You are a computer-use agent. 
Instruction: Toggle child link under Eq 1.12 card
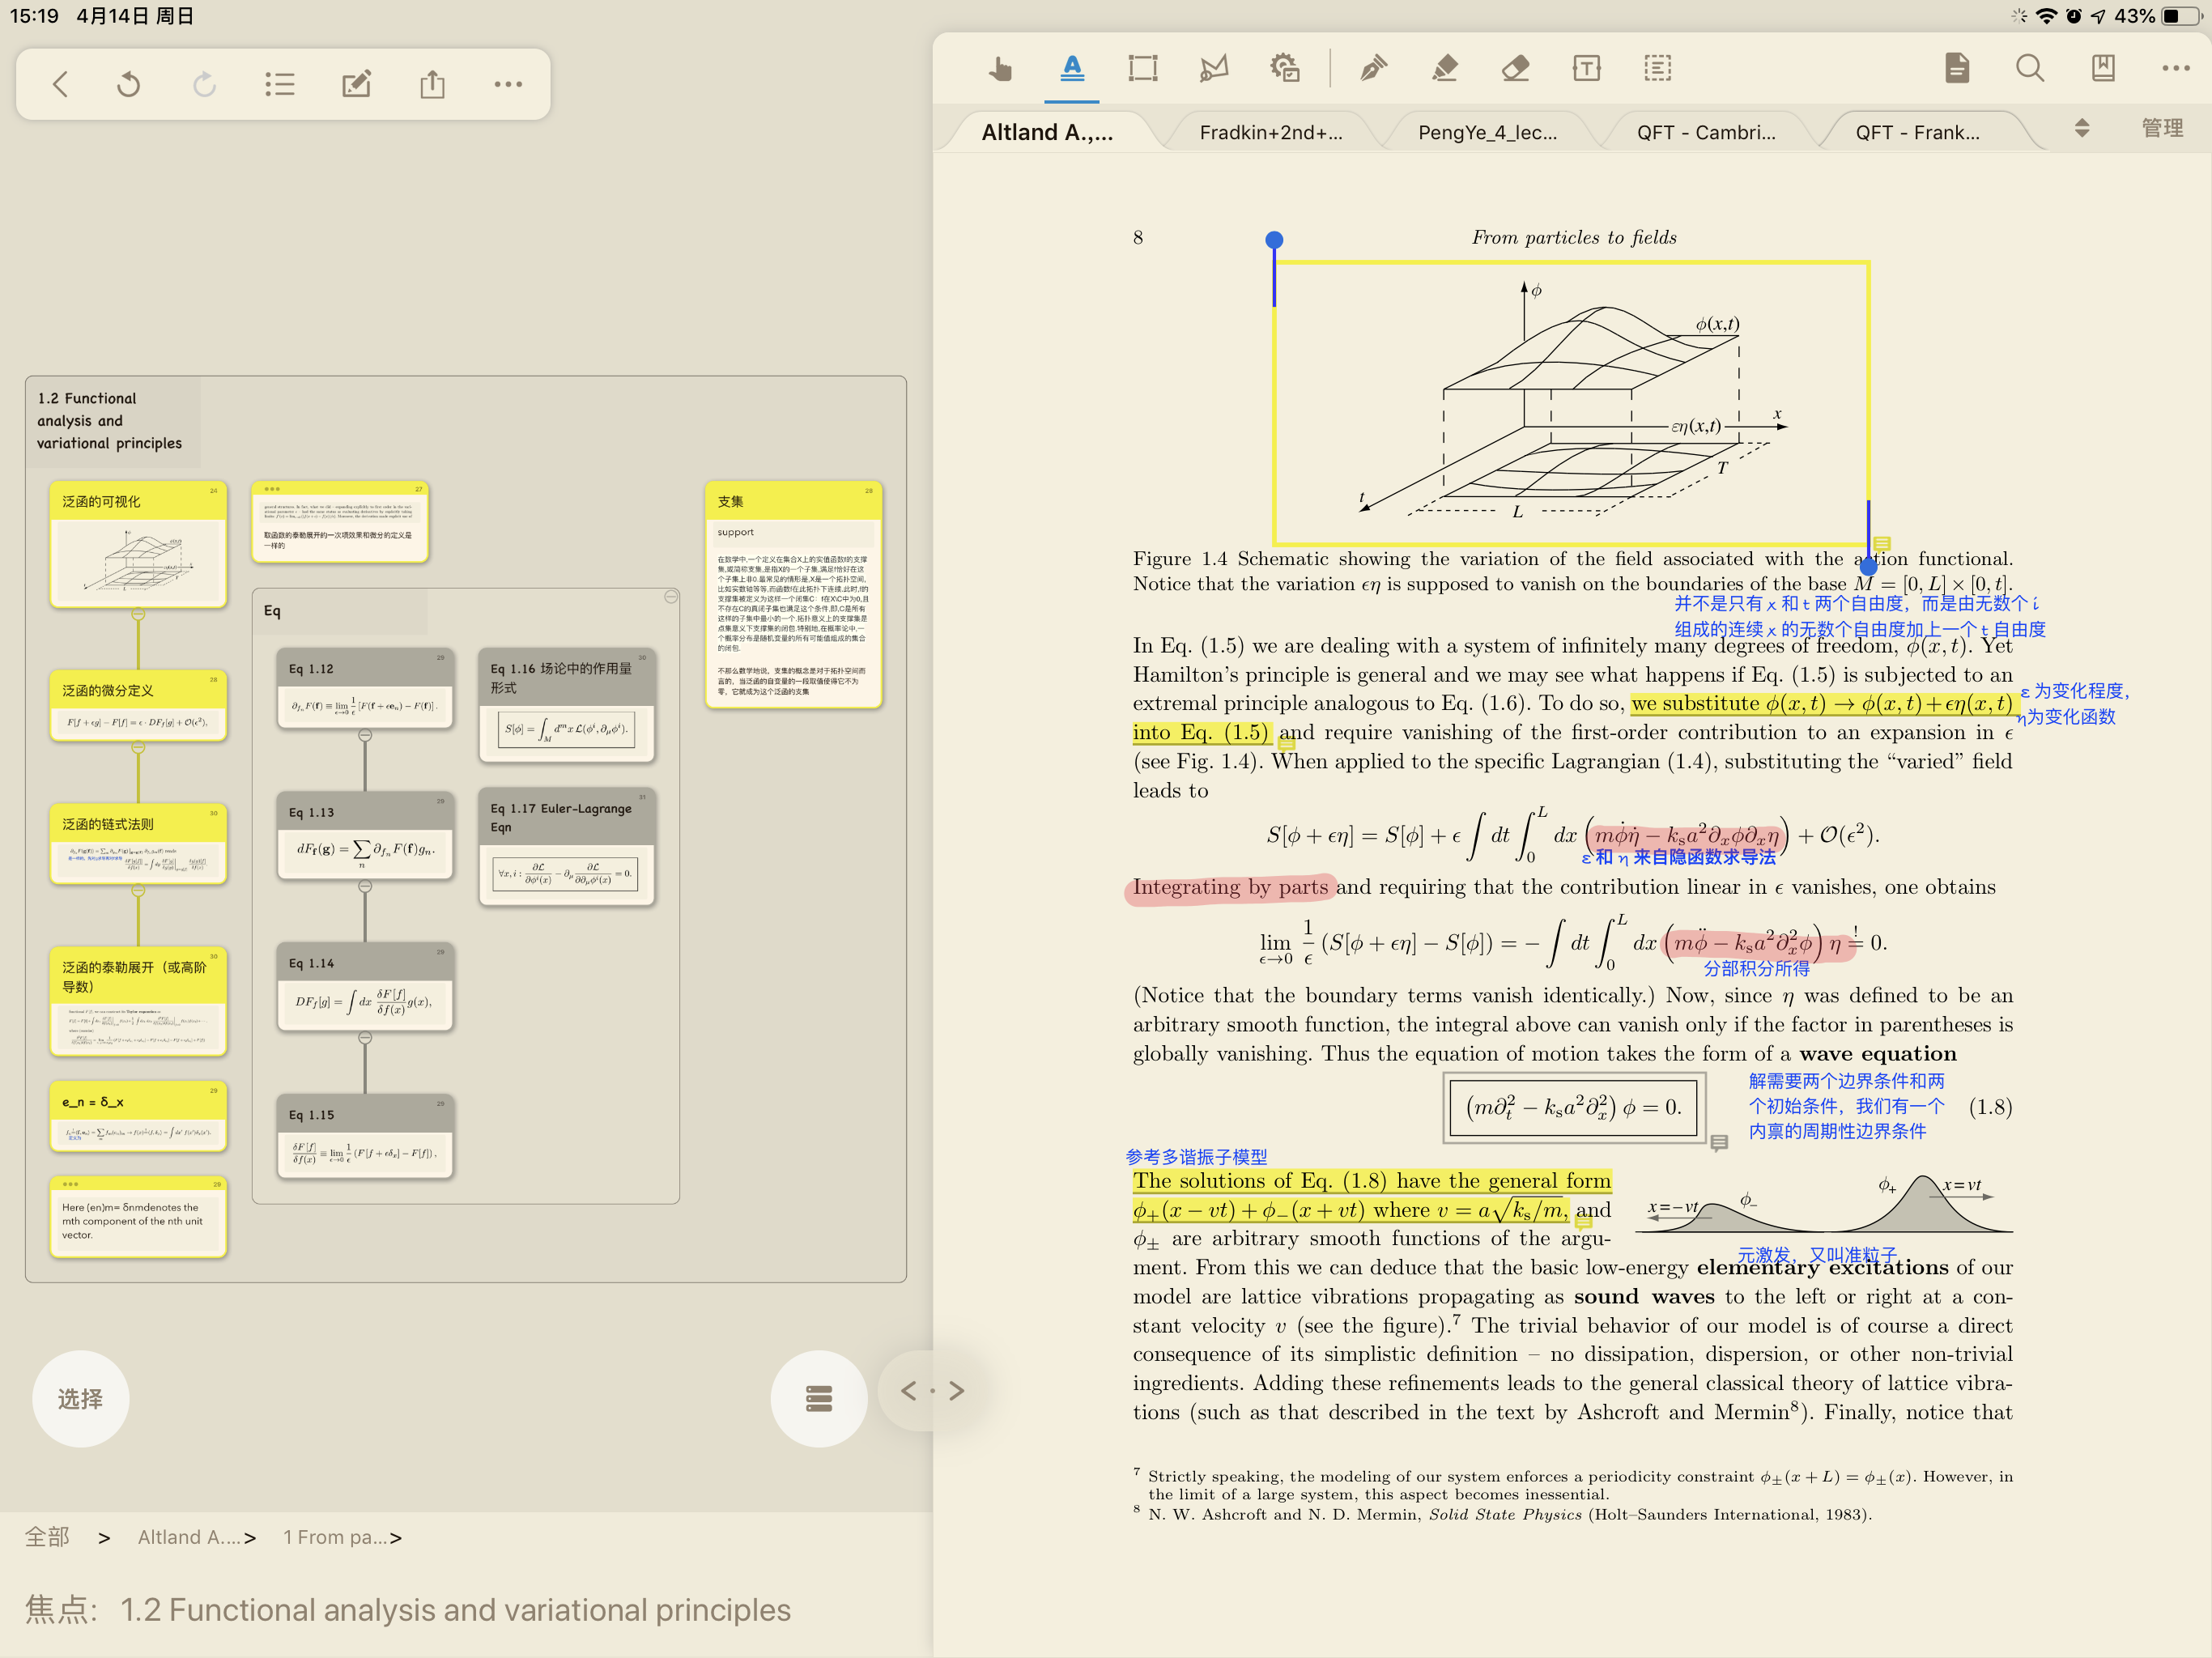(365, 736)
